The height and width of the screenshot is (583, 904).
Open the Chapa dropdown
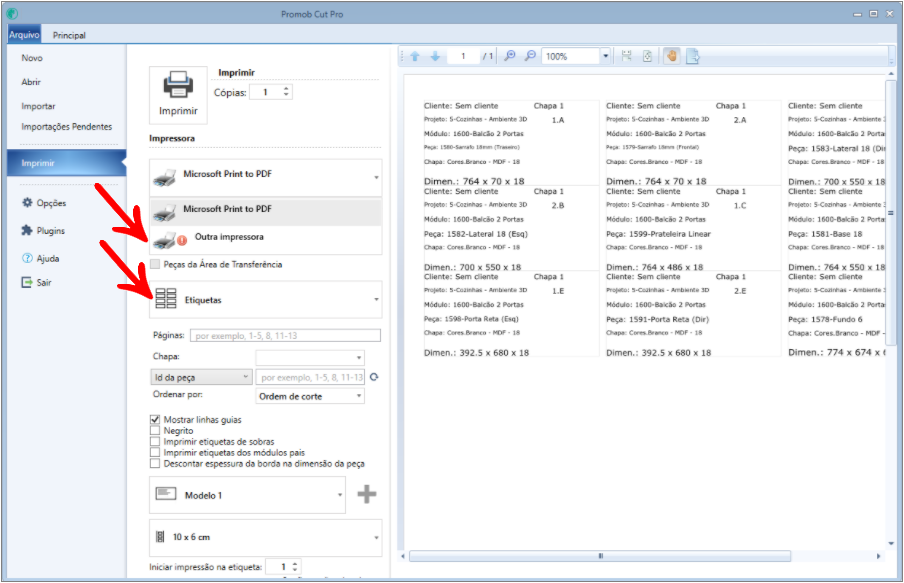310,358
